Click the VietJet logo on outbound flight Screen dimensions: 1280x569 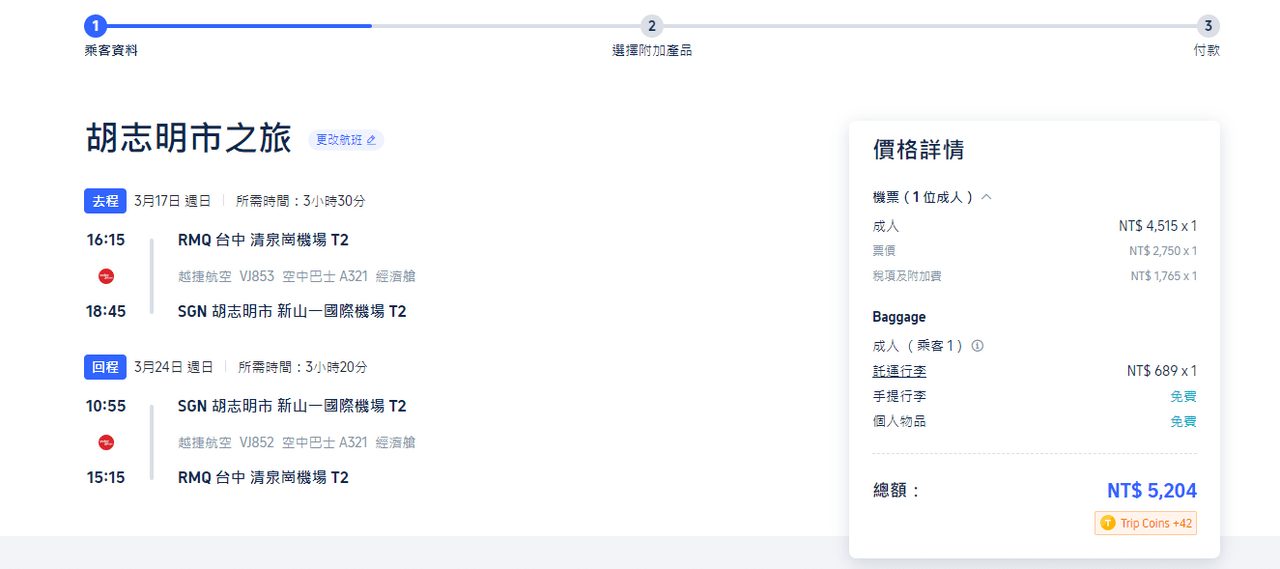coord(106,276)
